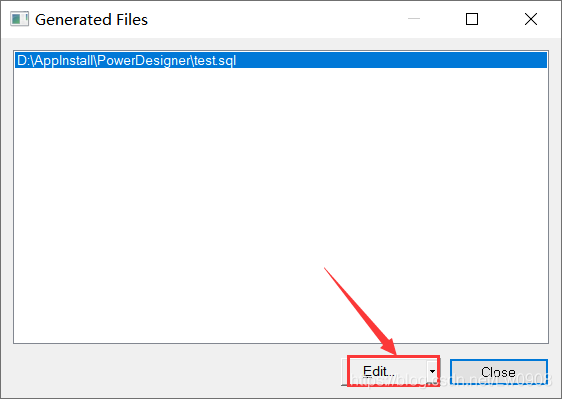Screen dimensions: 562x399
Task: Dismiss the Generated Files dialog with Close
Action: [499, 372]
